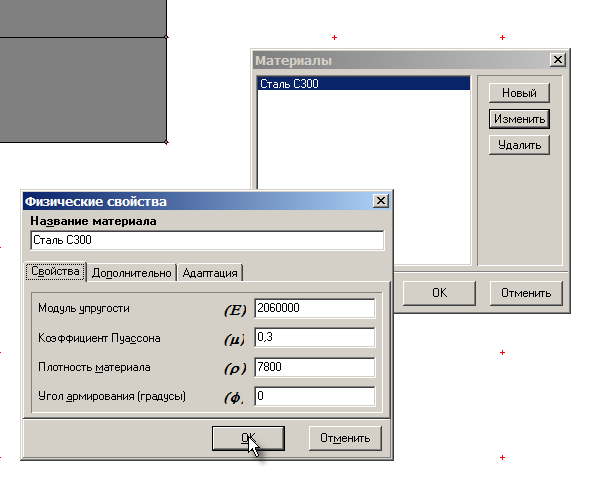Click the Угол армирования value field
Screen dimensions: 599x486
314,396
